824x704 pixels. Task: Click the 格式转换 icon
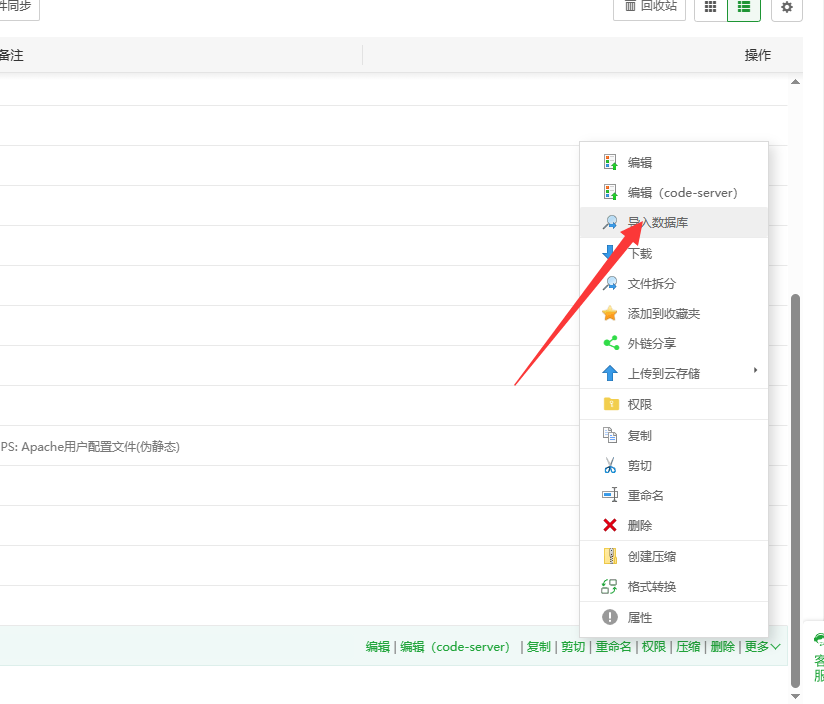(609, 586)
